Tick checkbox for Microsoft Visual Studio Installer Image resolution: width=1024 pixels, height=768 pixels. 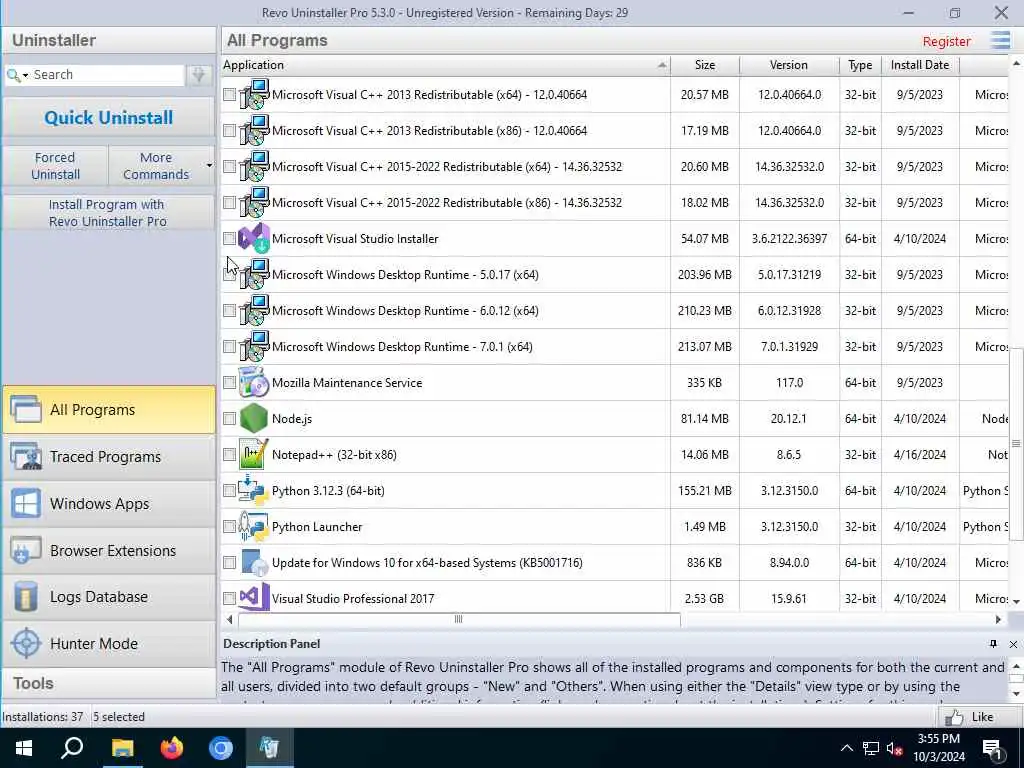[x=229, y=238]
